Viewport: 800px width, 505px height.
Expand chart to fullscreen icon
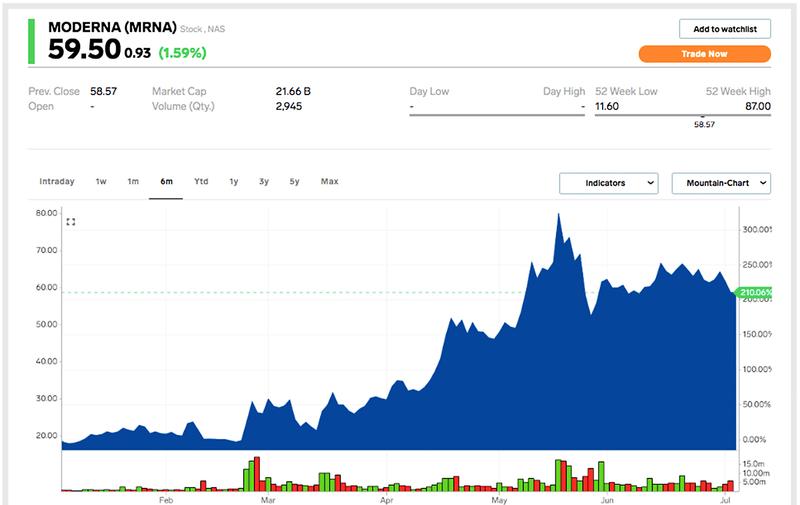(71, 222)
